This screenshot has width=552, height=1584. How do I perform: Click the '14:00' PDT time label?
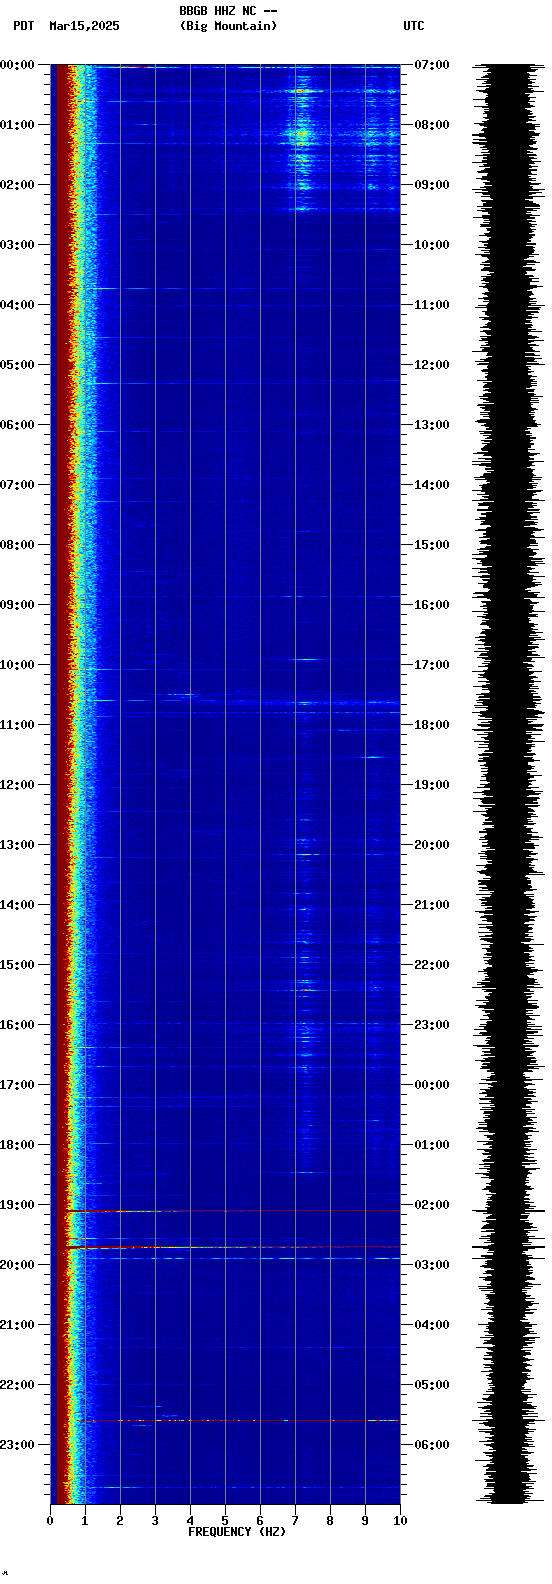point(17,905)
